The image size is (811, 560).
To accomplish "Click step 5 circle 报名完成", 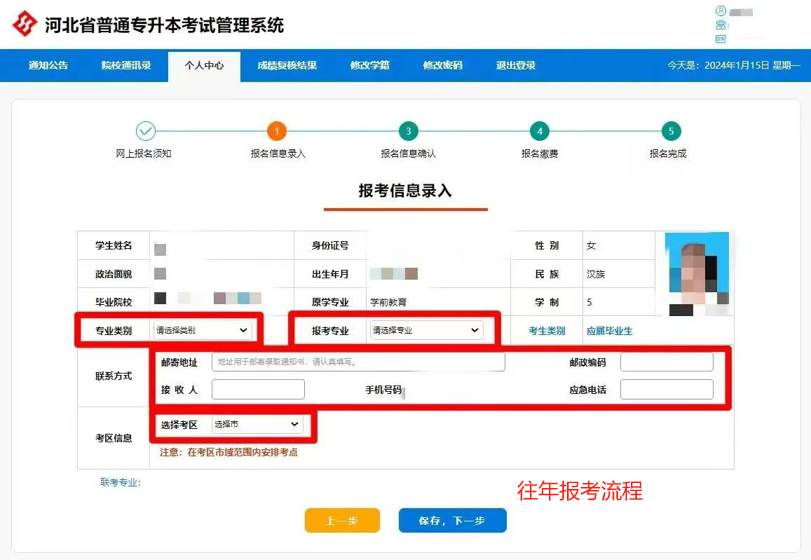I will pos(671,131).
